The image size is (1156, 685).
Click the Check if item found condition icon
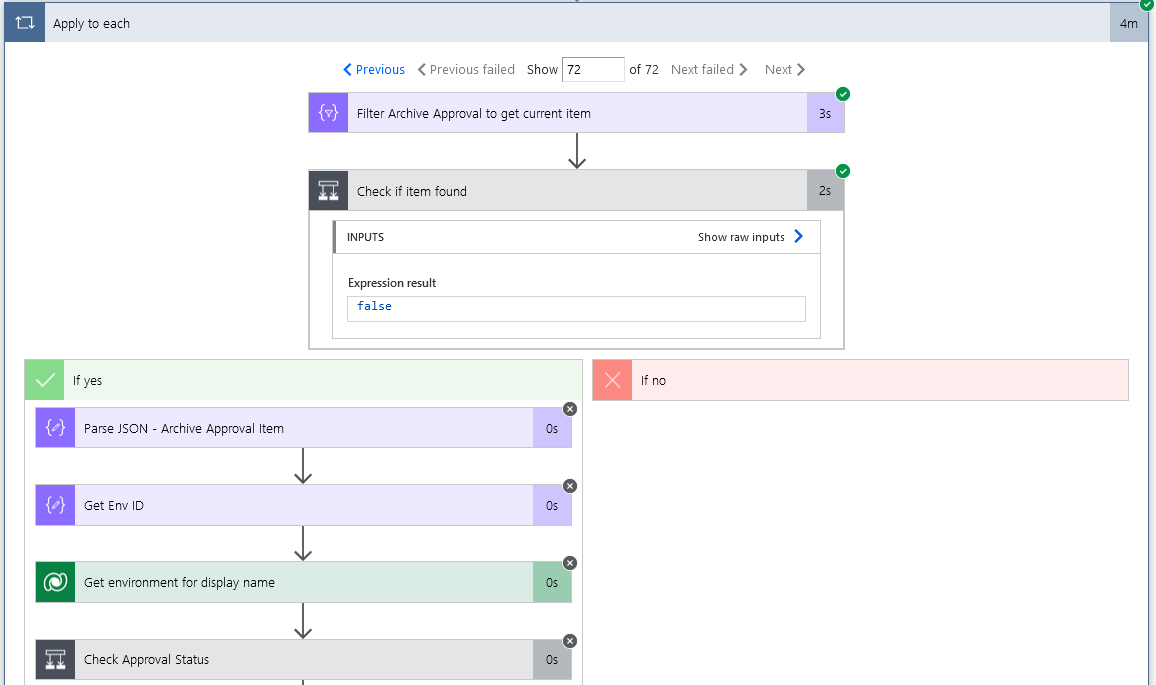pos(327,190)
